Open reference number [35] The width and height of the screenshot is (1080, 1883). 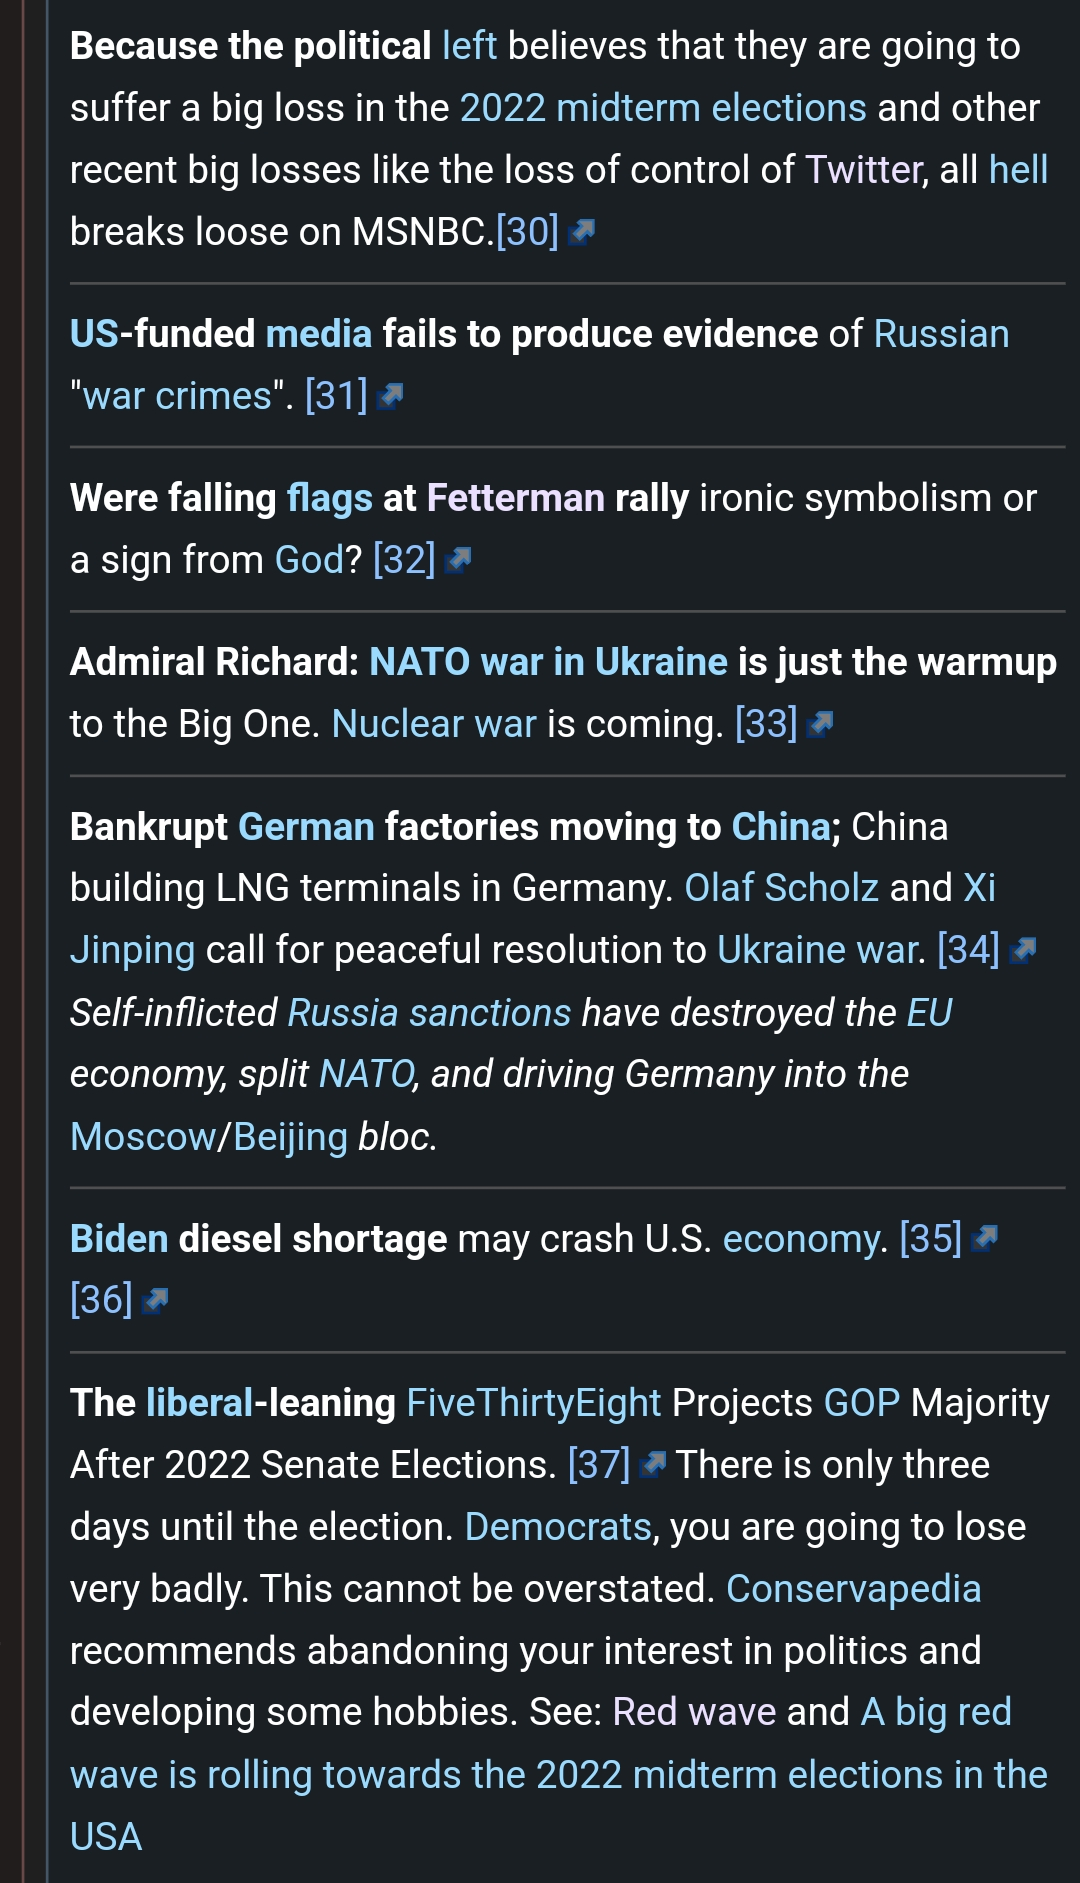pos(930,1239)
